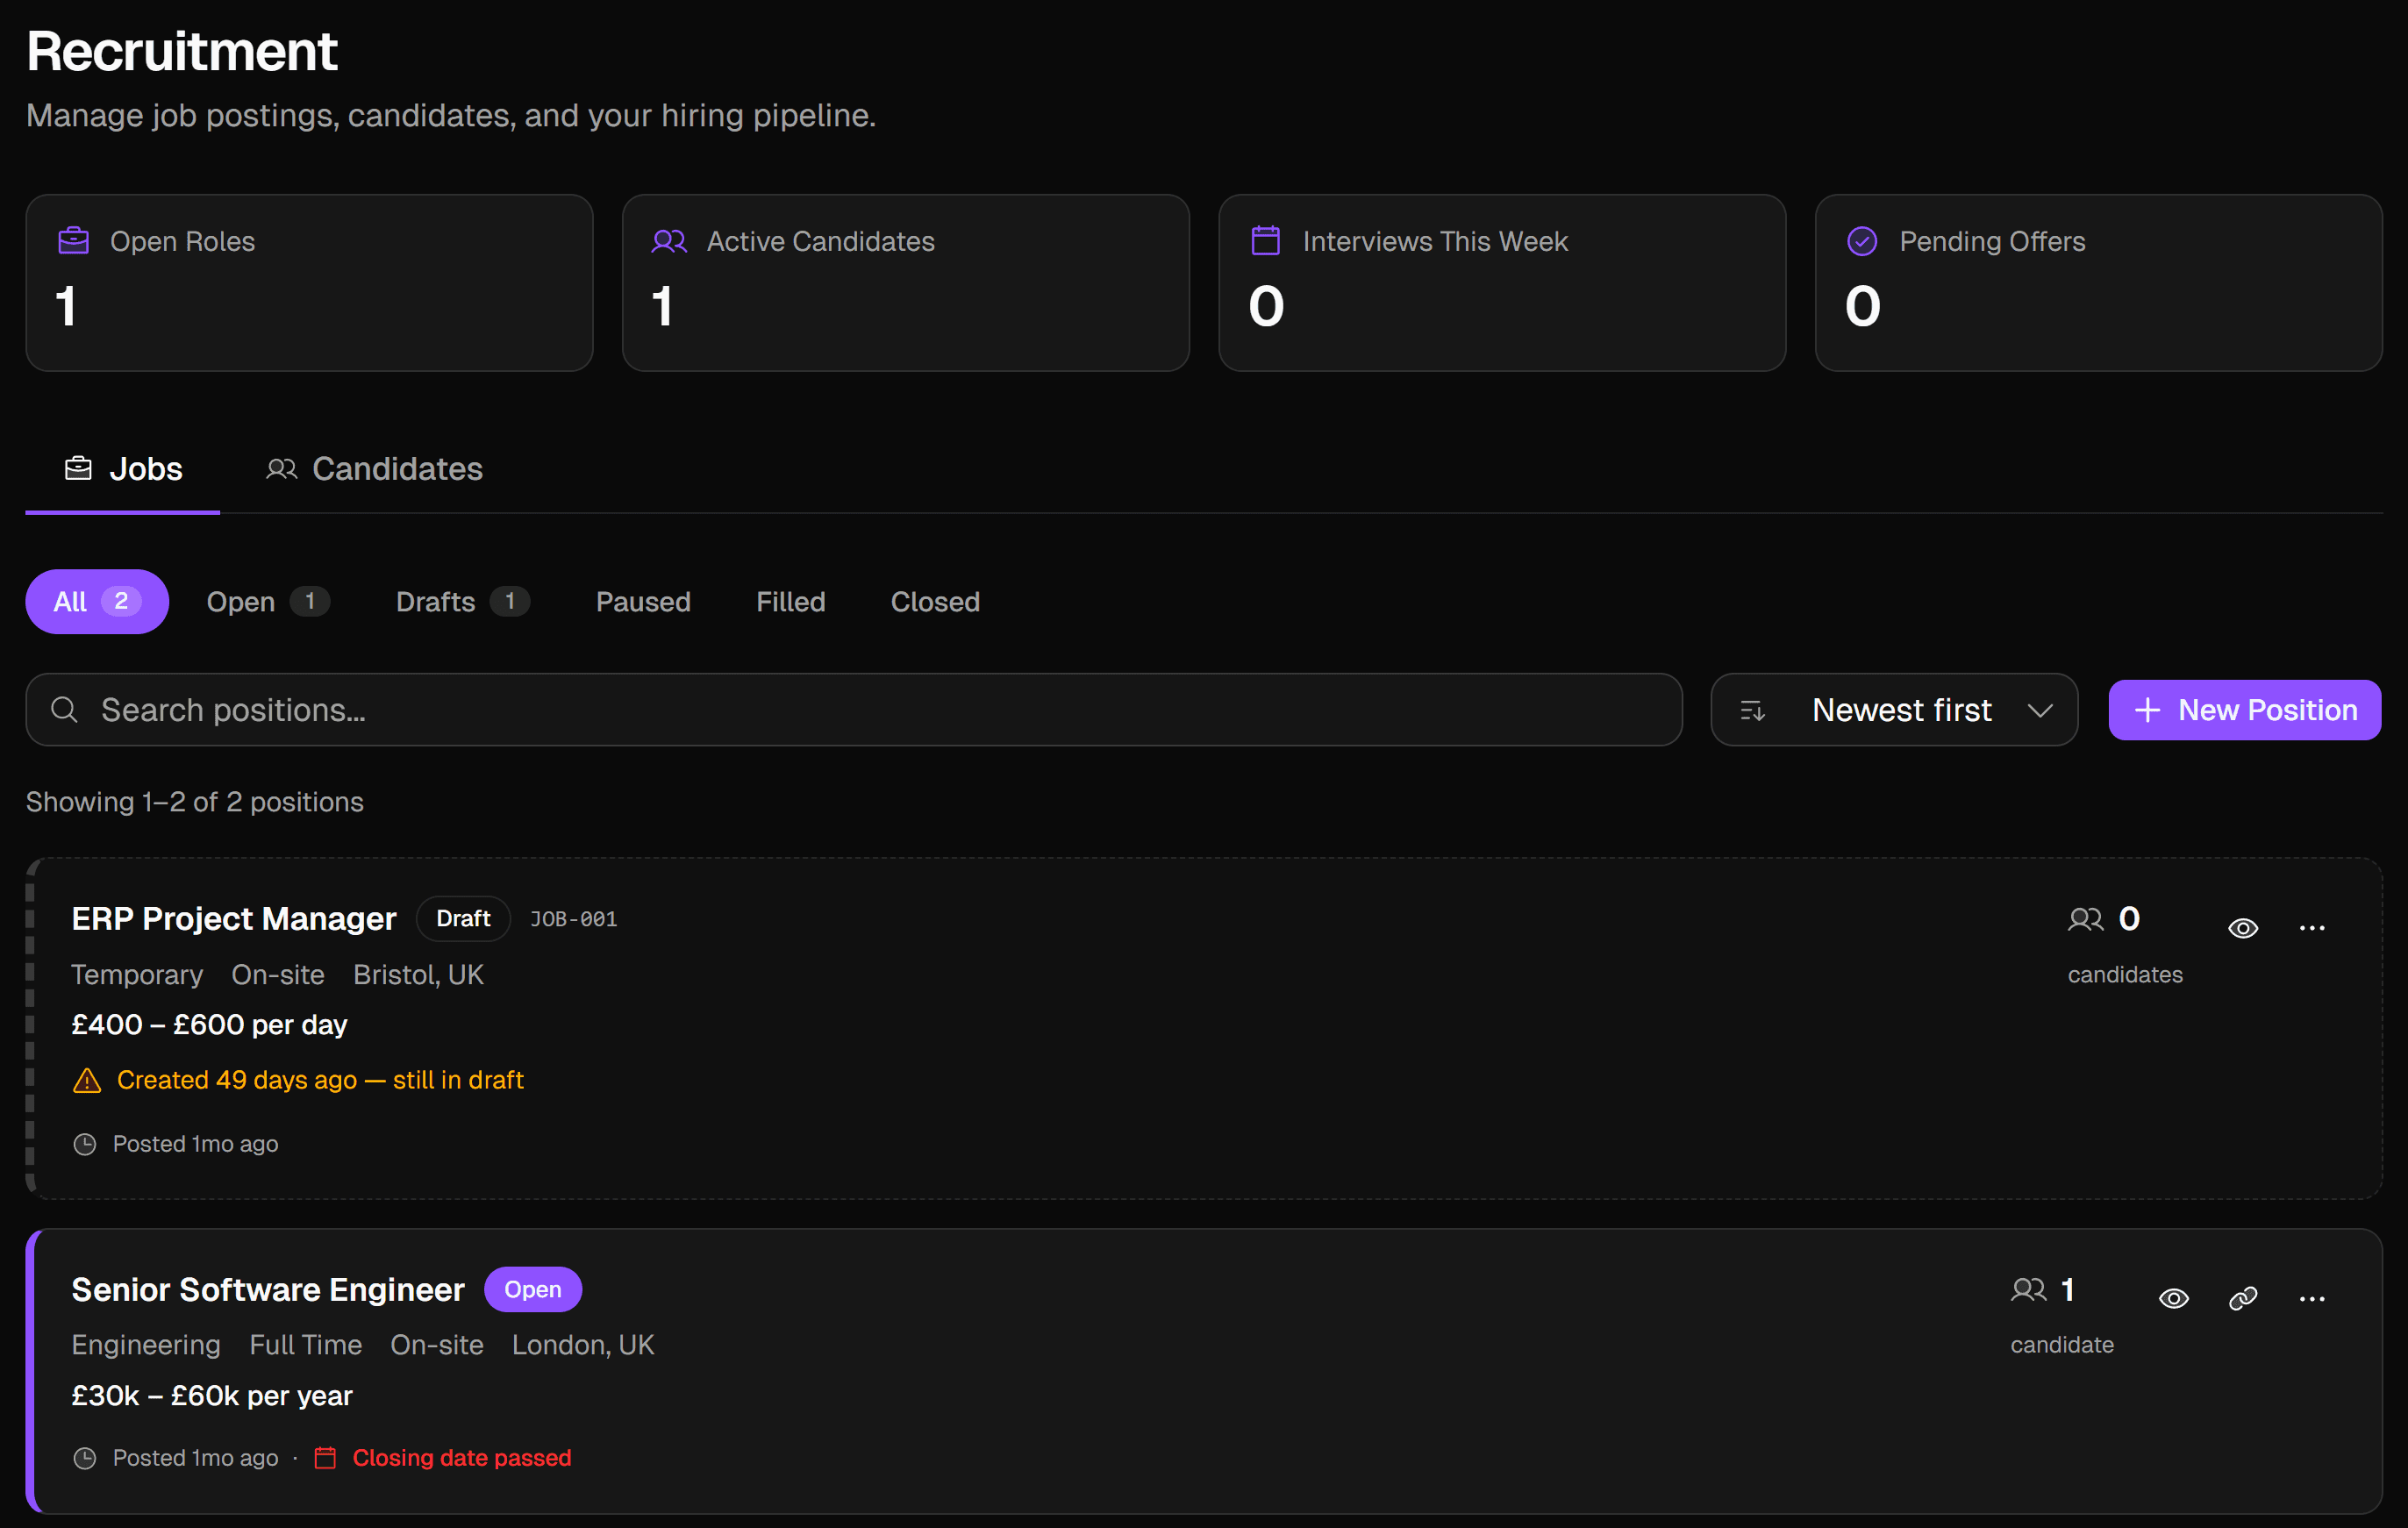This screenshot has width=2408, height=1528.
Task: Click the Interviews This Week calendar icon
Action: tap(1265, 241)
